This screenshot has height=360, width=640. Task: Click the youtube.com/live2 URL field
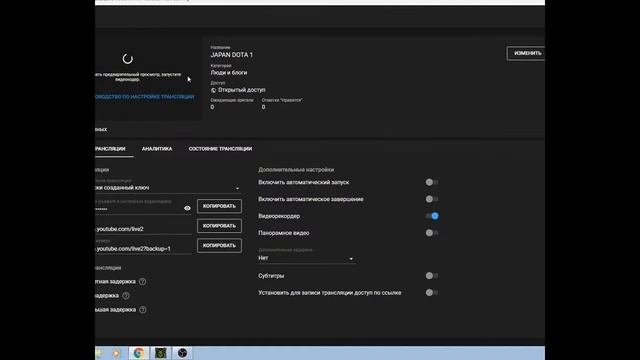[x=143, y=229]
